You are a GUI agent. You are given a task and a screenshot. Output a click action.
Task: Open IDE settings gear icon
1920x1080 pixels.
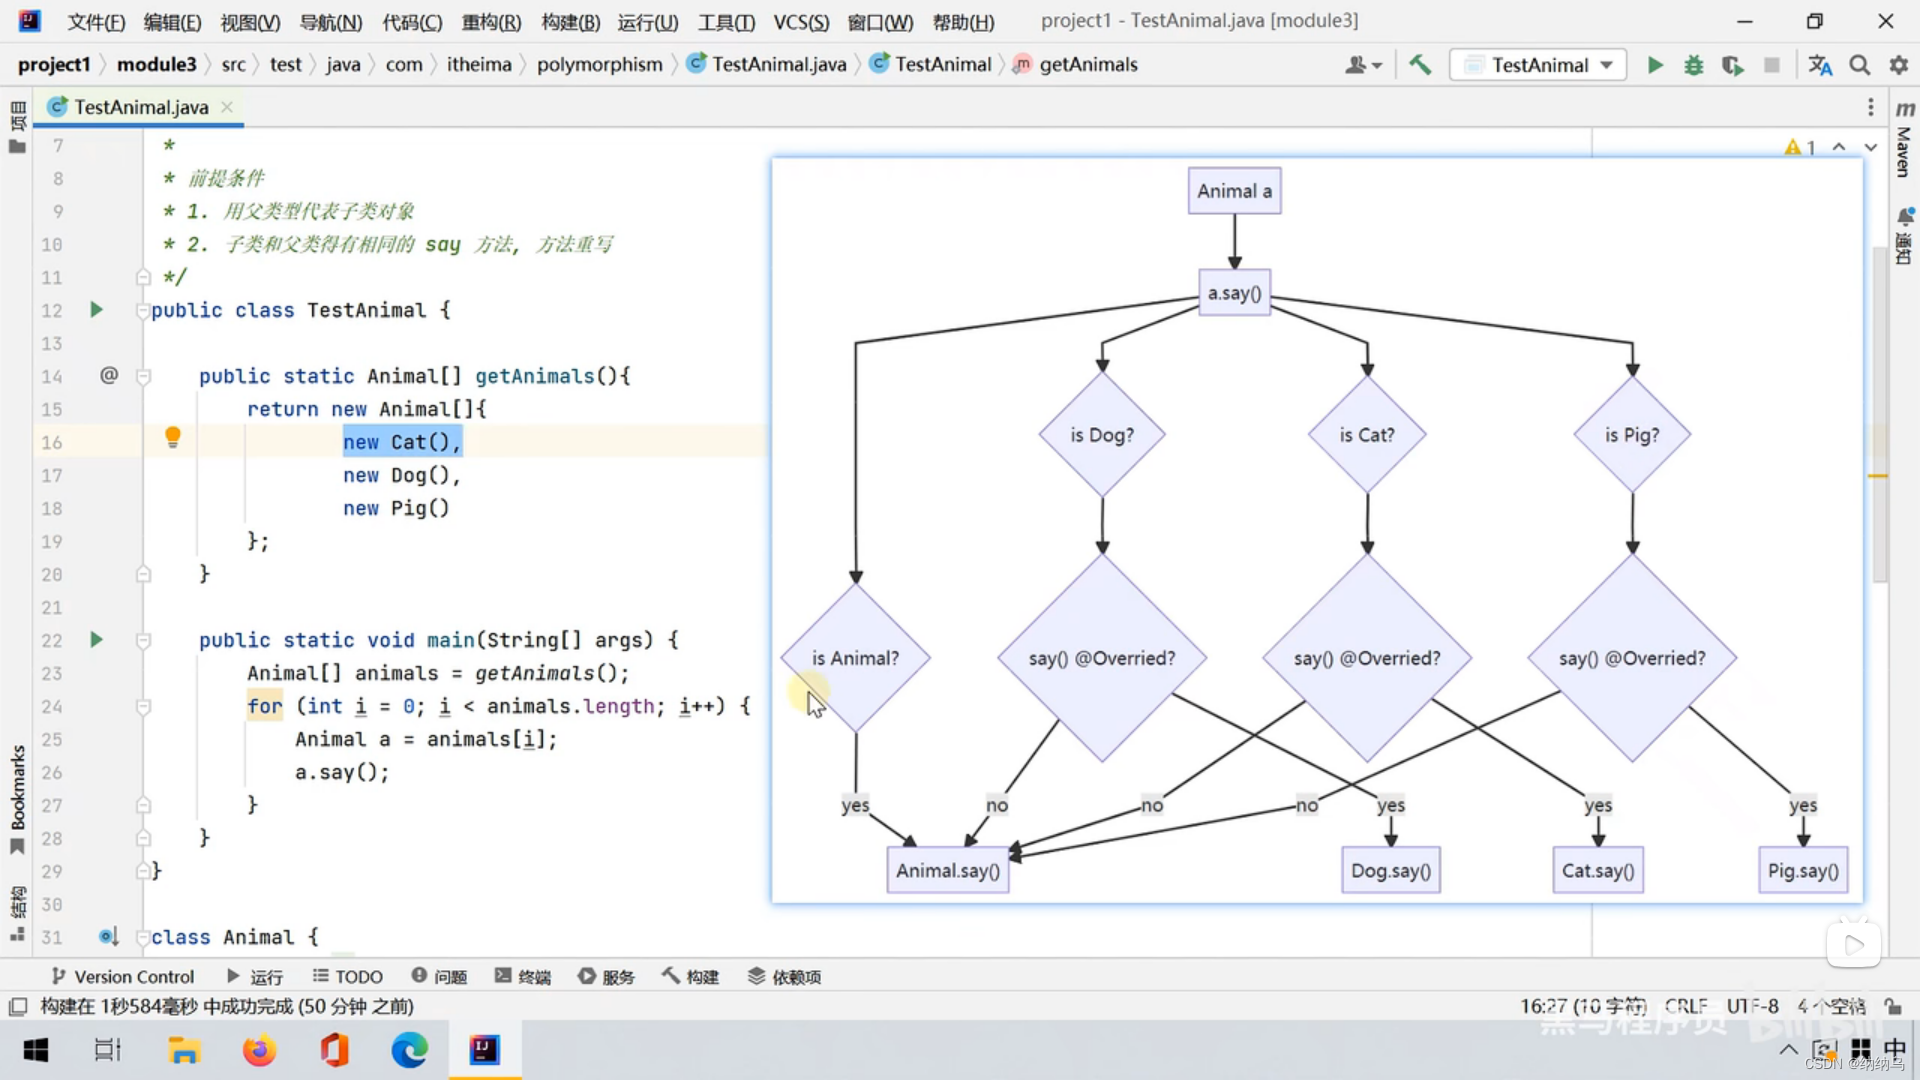coord(1898,65)
